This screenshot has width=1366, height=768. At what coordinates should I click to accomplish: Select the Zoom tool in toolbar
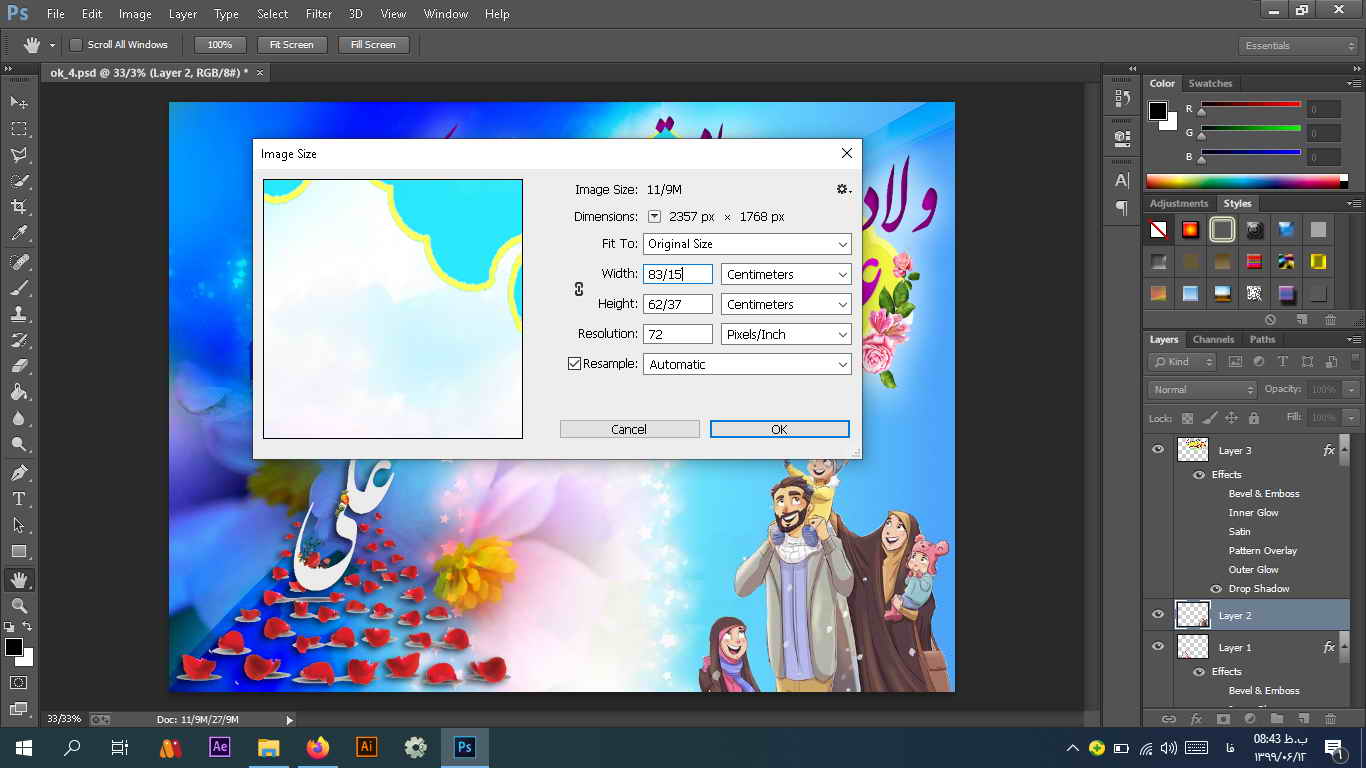click(x=19, y=605)
